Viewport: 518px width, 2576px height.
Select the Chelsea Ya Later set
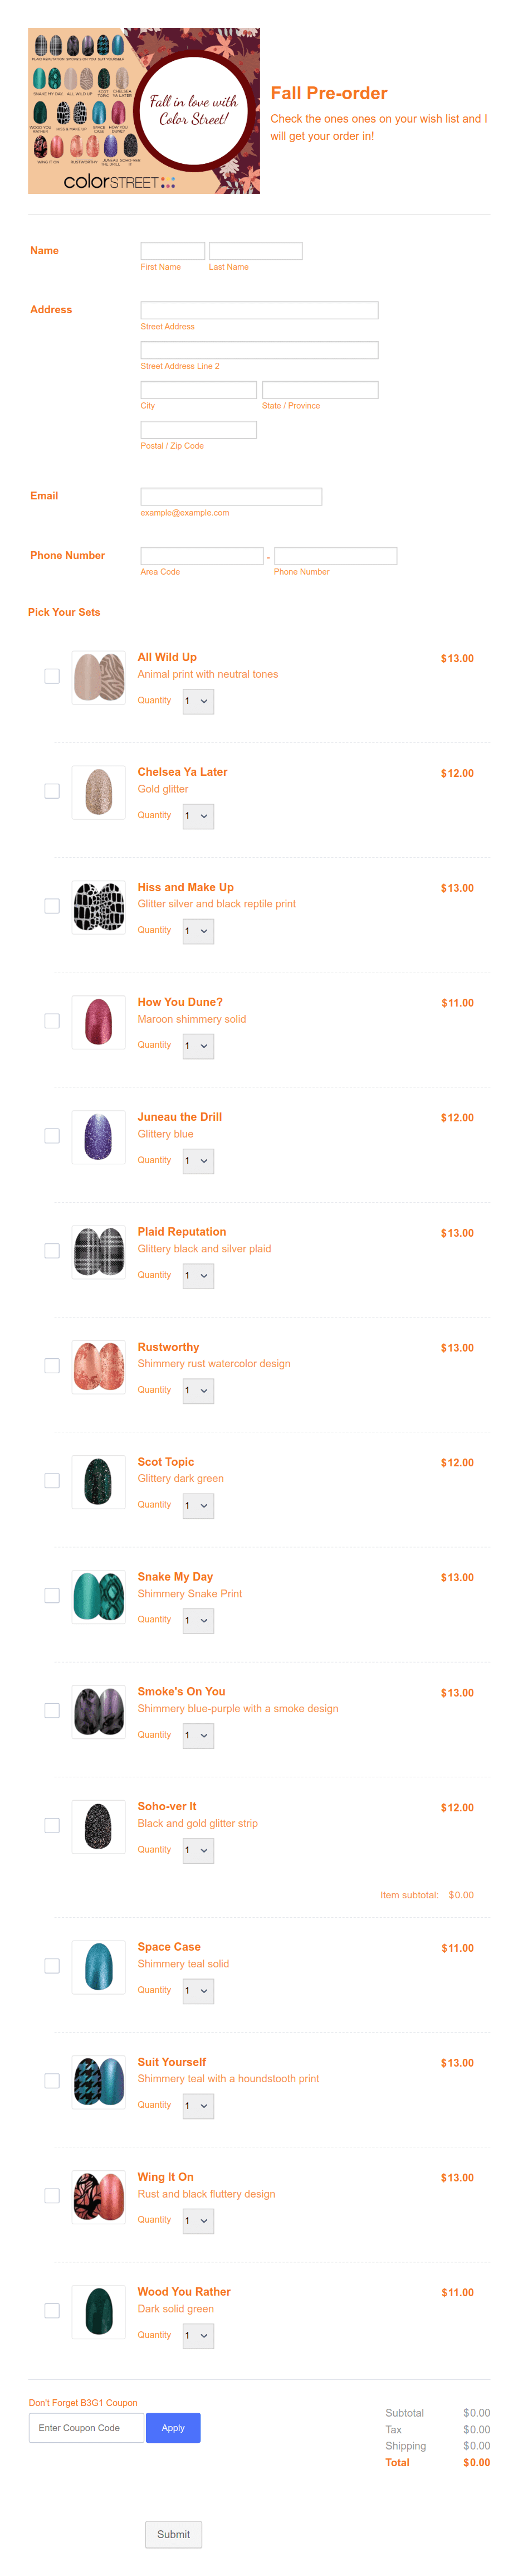(x=51, y=791)
